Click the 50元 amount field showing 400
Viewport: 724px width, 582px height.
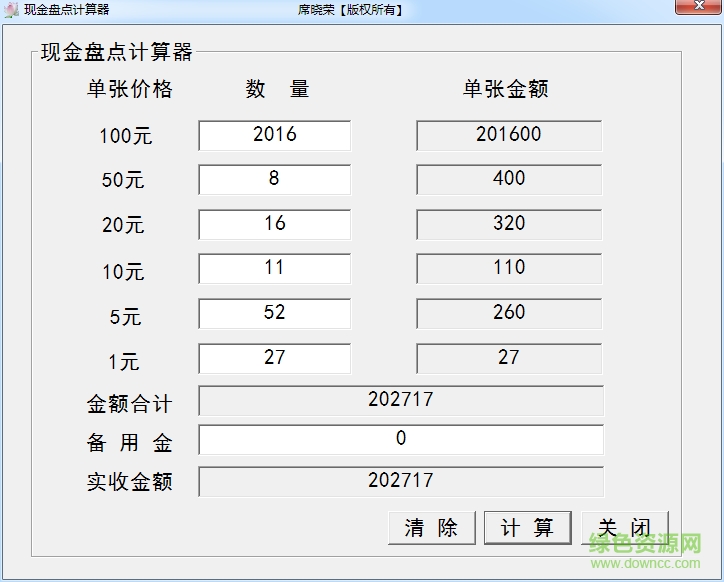509,179
